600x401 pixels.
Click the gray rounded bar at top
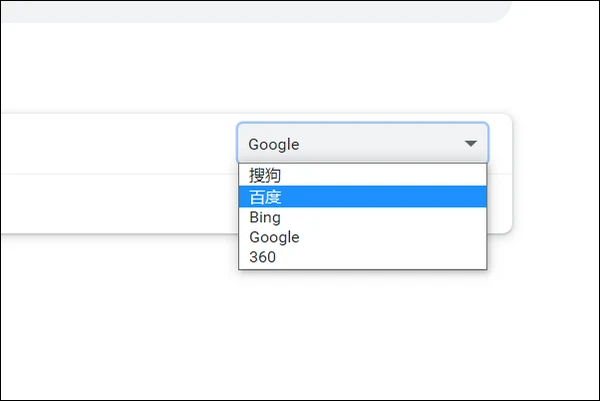pyautogui.click(x=250, y=10)
